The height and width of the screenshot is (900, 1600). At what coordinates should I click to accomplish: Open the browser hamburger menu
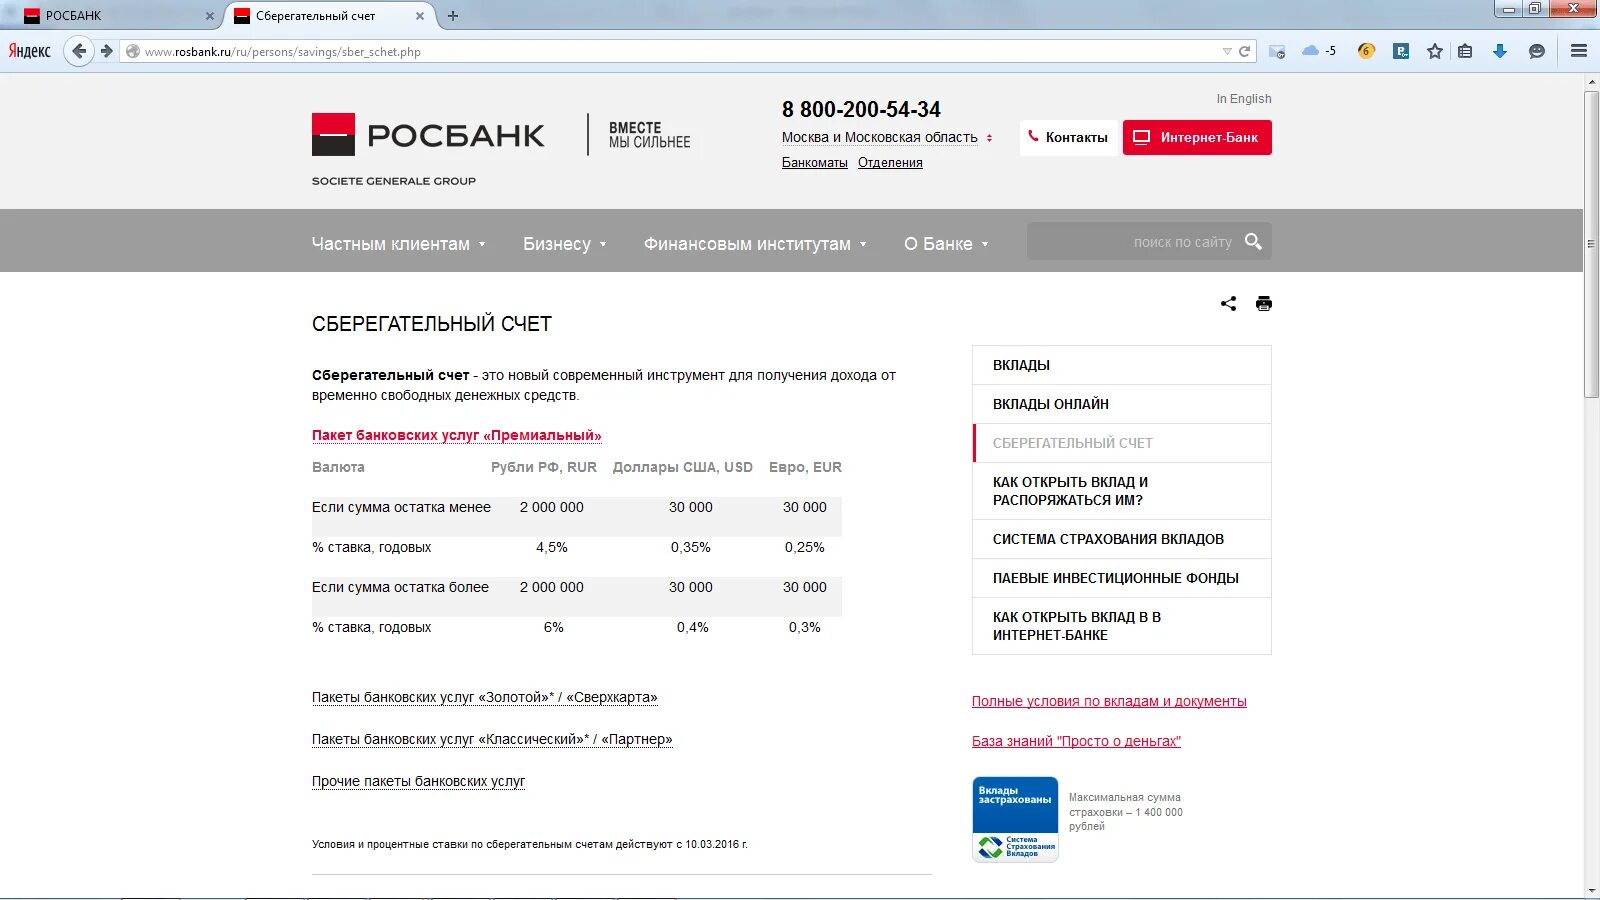point(1579,51)
